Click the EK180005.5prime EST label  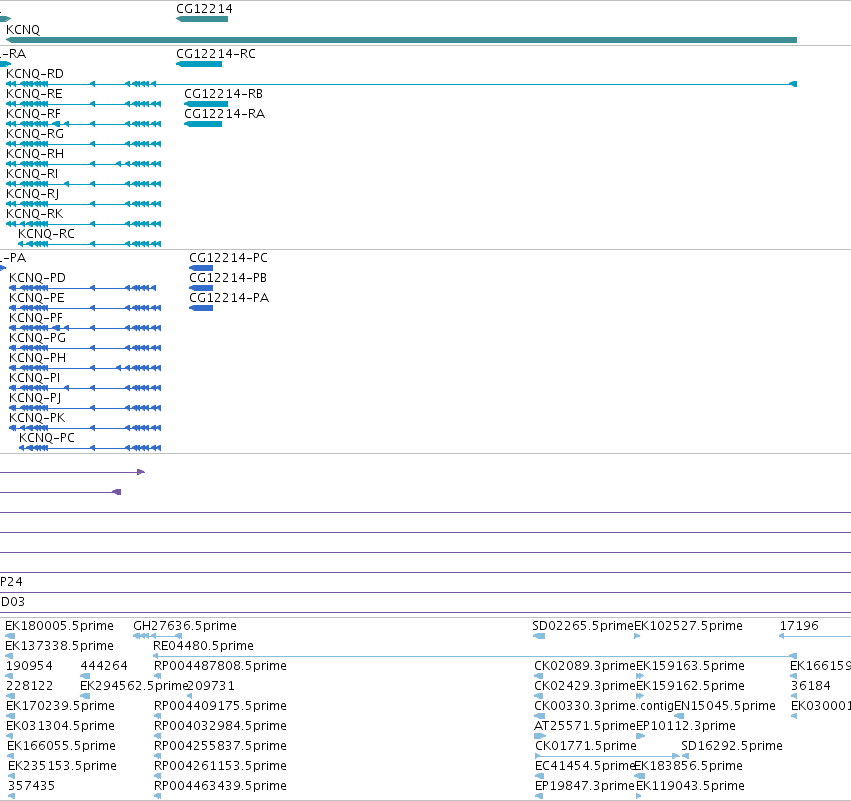tap(60, 626)
